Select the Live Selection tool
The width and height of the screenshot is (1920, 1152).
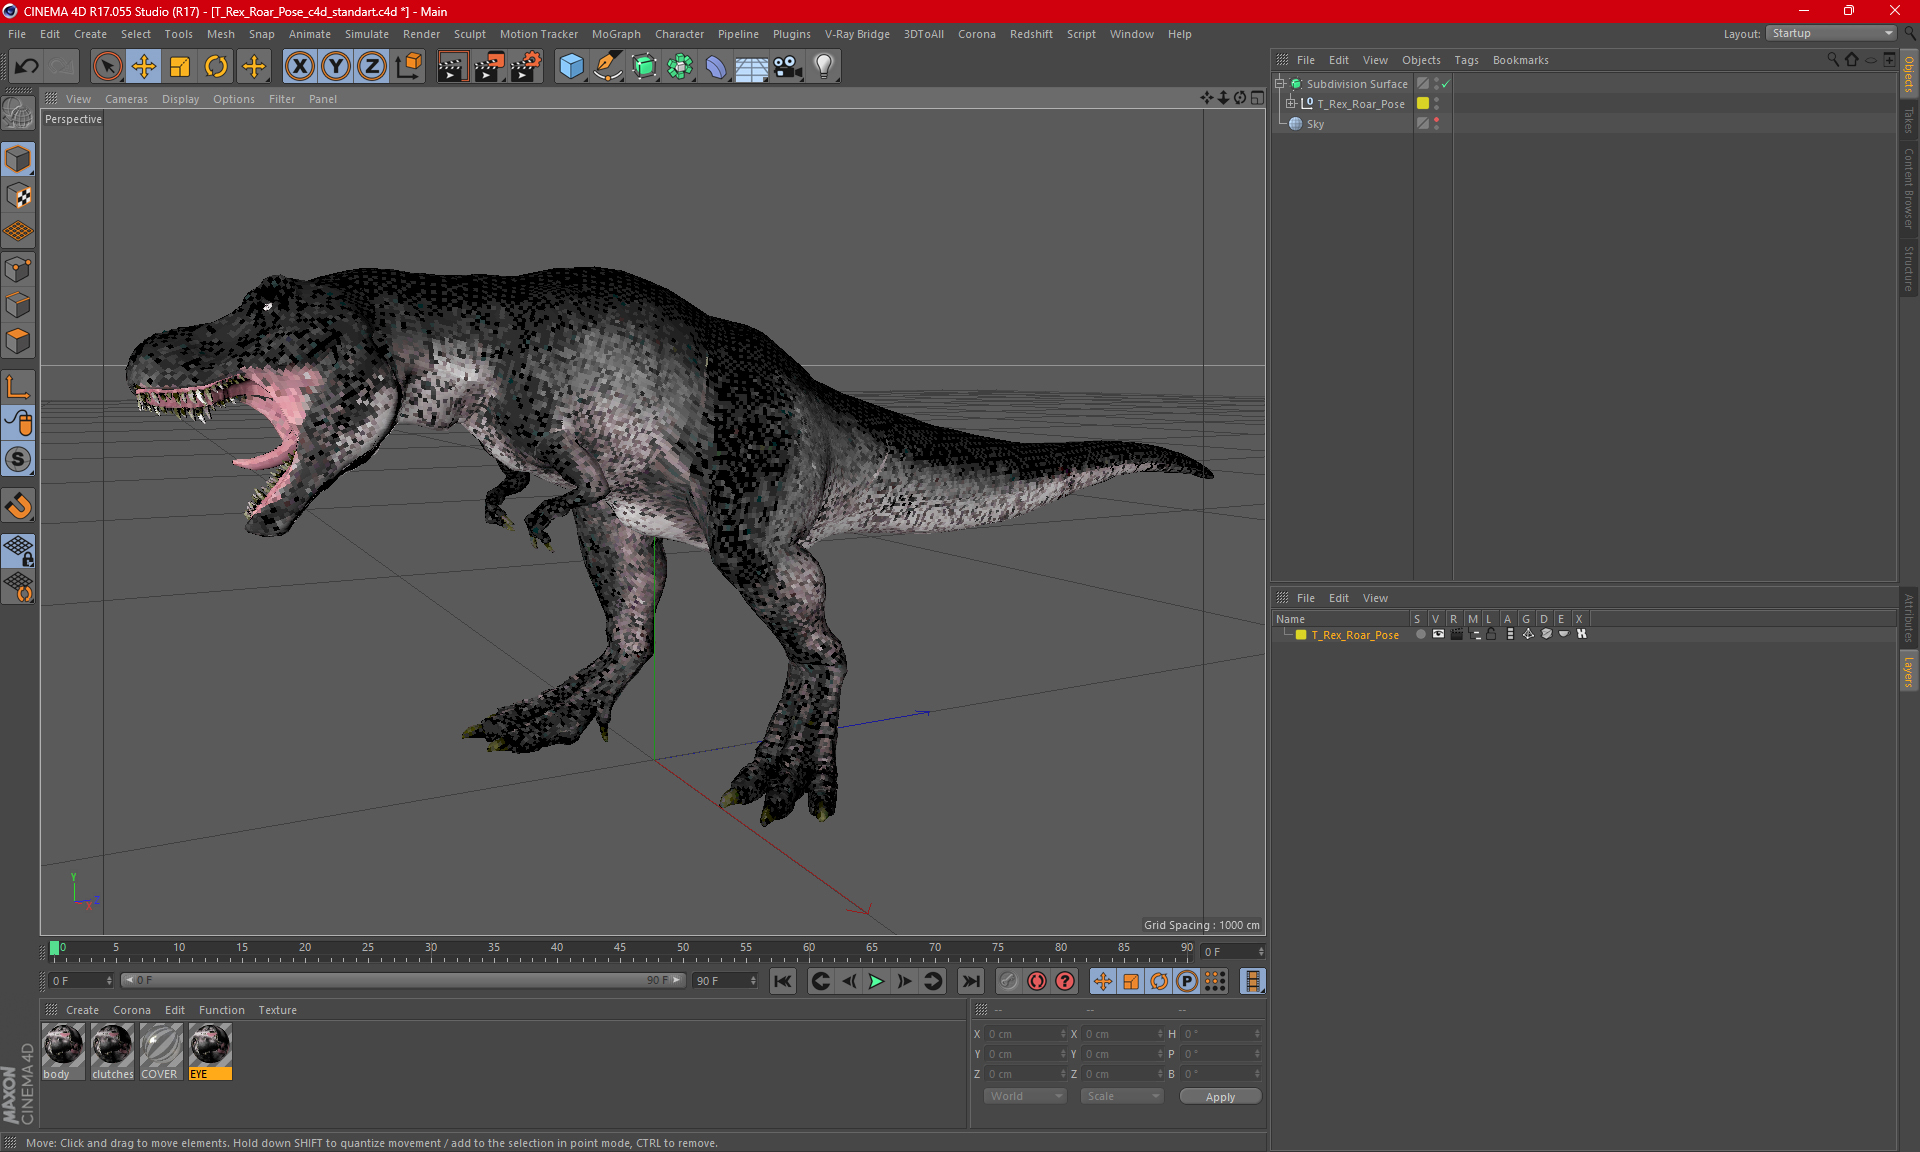pos(107,66)
